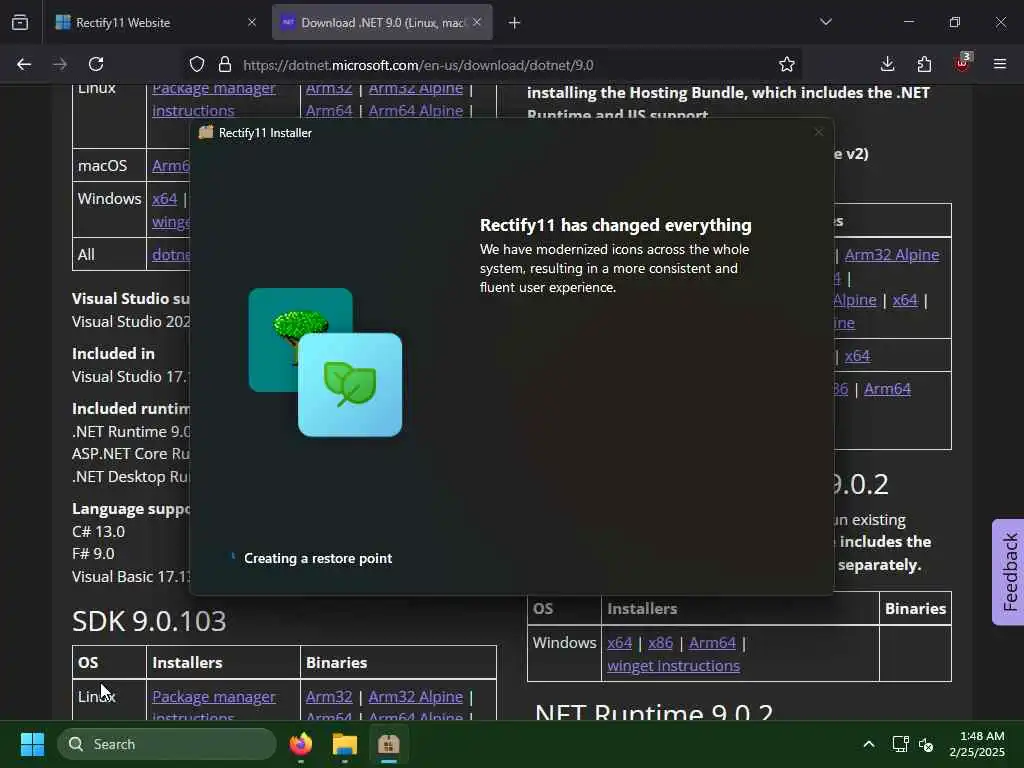Open the top Arm64 link
Image resolution: width=1024 pixels, height=768 pixels.
coord(329,111)
